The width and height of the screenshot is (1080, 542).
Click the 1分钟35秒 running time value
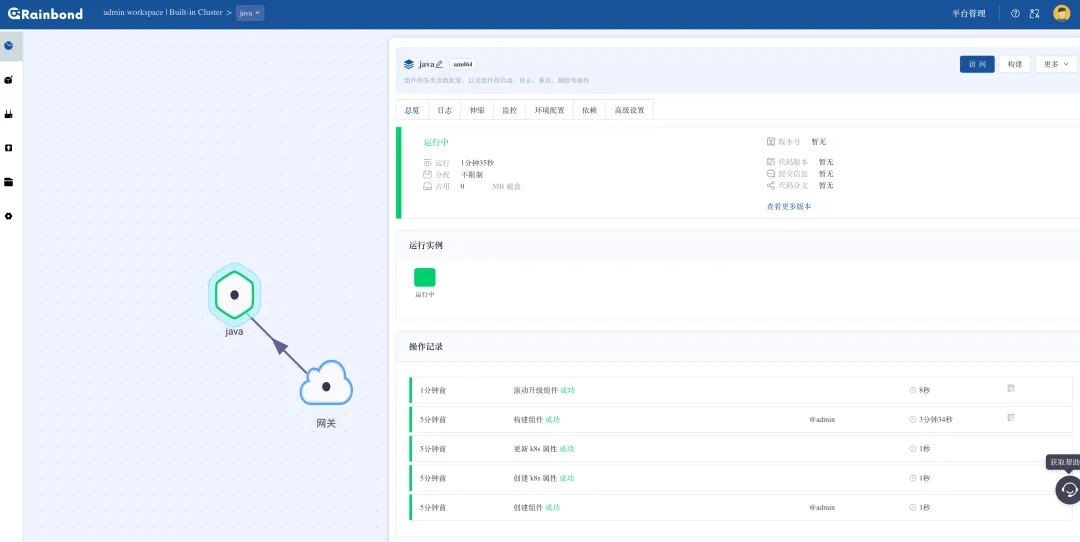pyautogui.click(x=477, y=163)
